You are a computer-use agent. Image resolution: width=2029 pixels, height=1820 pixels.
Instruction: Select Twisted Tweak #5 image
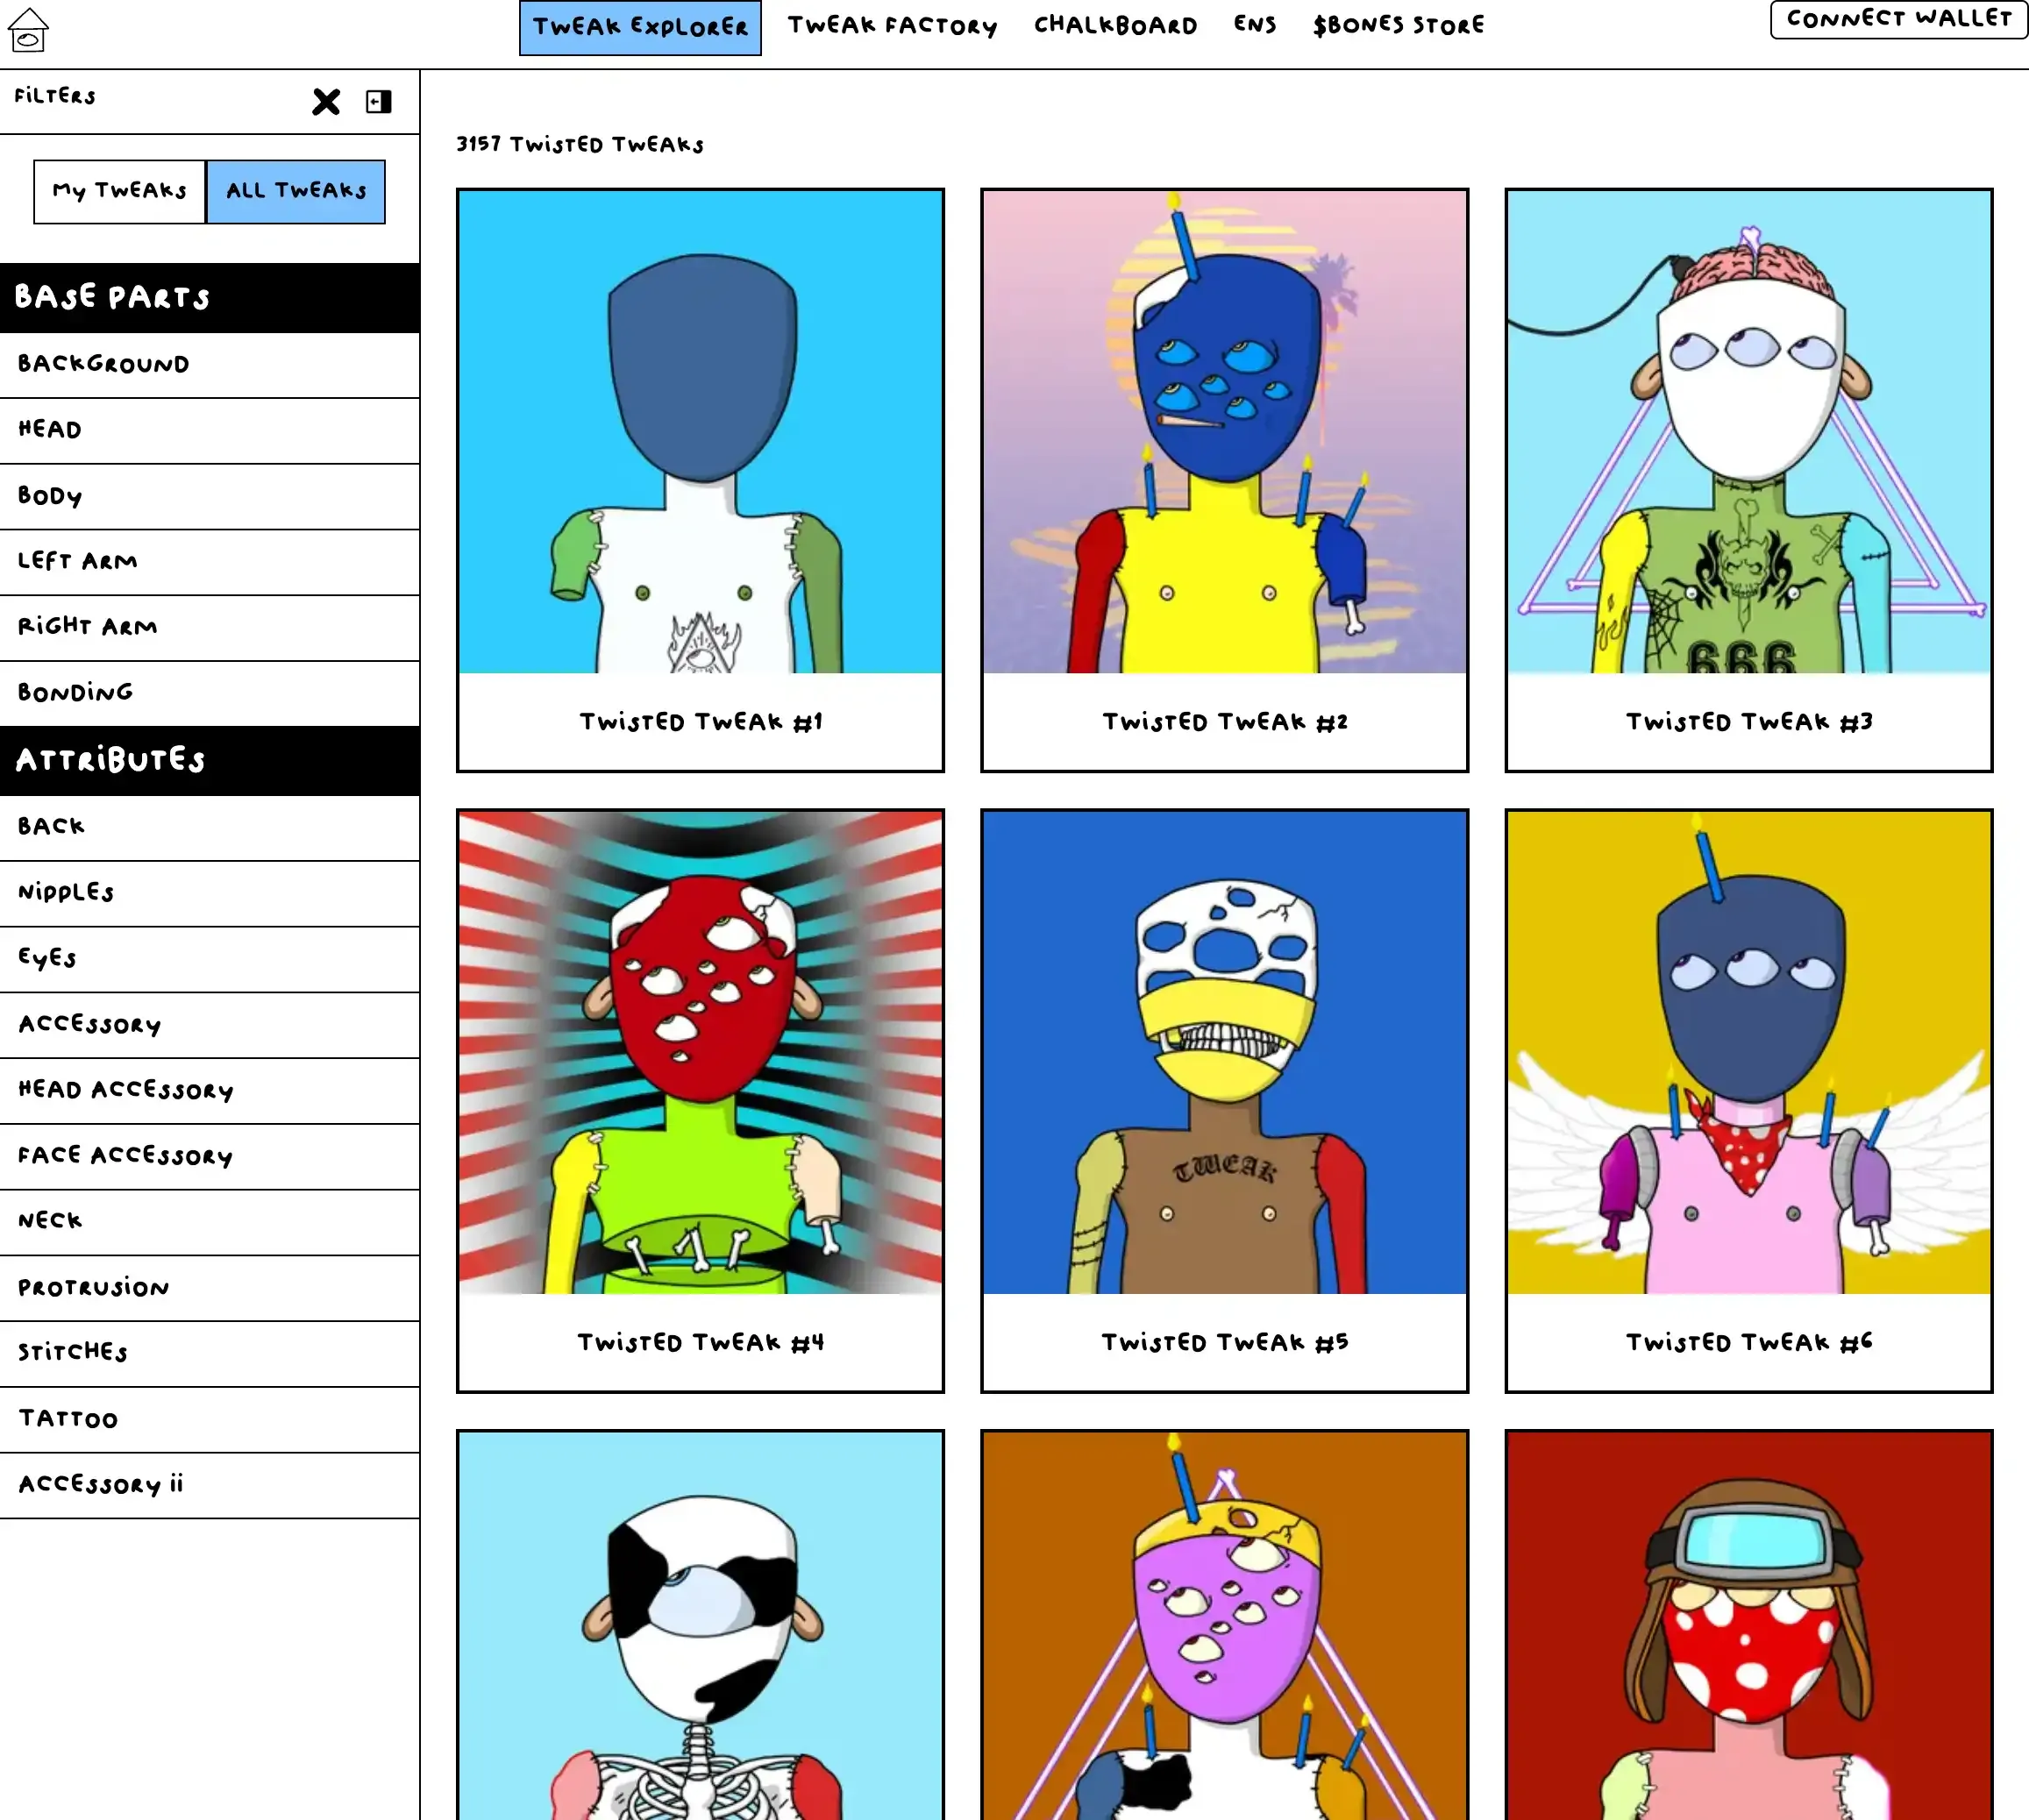click(x=1224, y=1051)
